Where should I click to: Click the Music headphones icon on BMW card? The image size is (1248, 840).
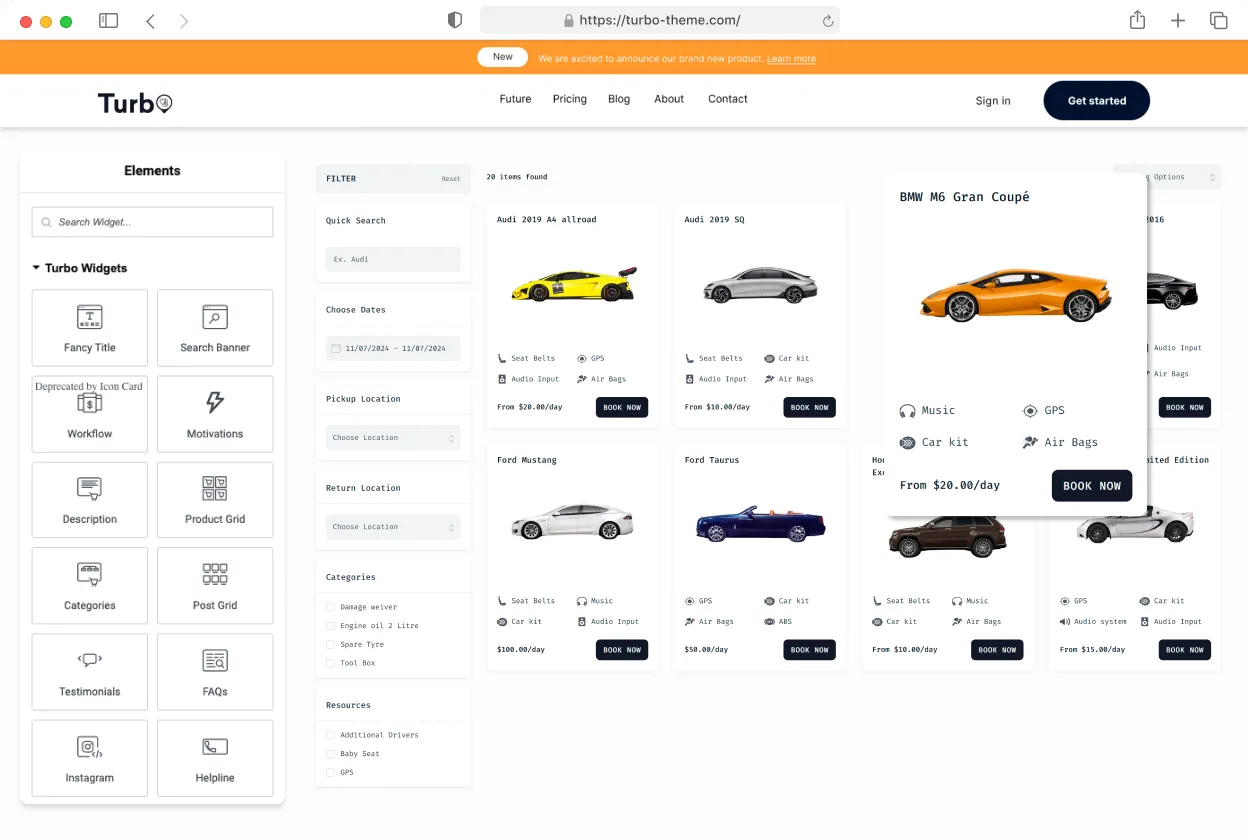(907, 411)
